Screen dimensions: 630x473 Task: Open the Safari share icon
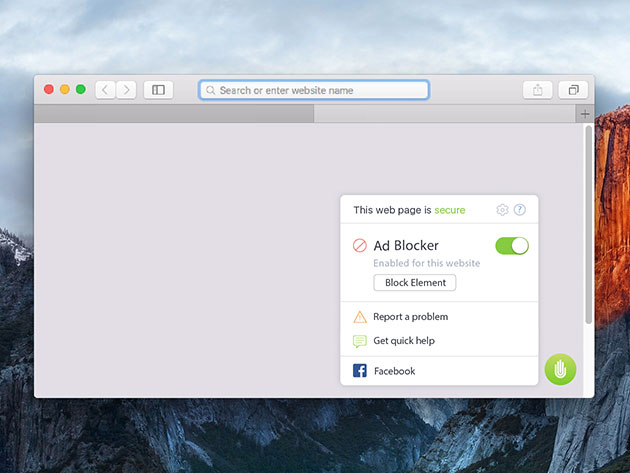pyautogui.click(x=538, y=90)
